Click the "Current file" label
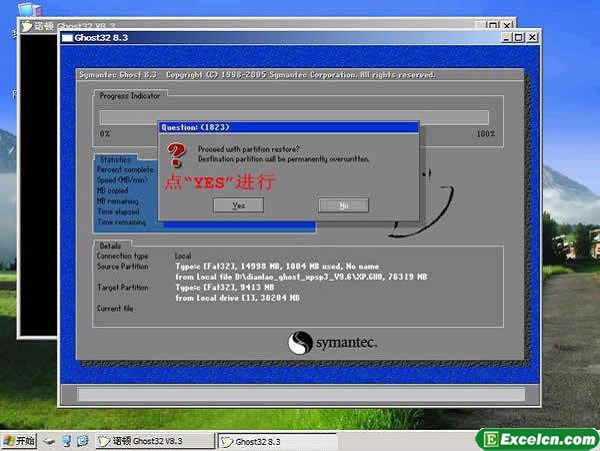The height and width of the screenshot is (451, 600). point(115,308)
